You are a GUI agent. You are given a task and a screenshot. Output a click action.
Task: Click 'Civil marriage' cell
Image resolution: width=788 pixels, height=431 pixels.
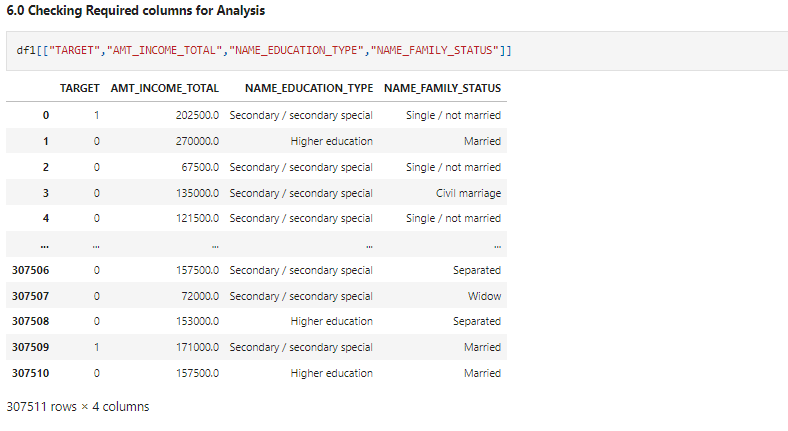[x=468, y=193]
